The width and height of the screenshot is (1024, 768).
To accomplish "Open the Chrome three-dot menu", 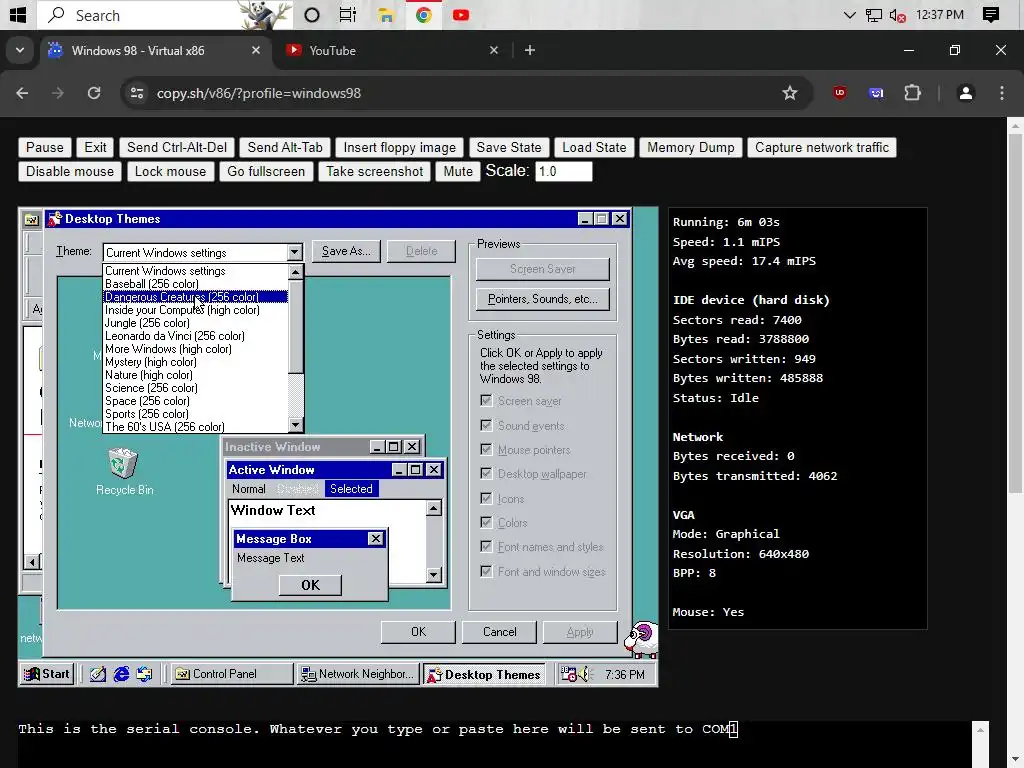I will 1002,93.
